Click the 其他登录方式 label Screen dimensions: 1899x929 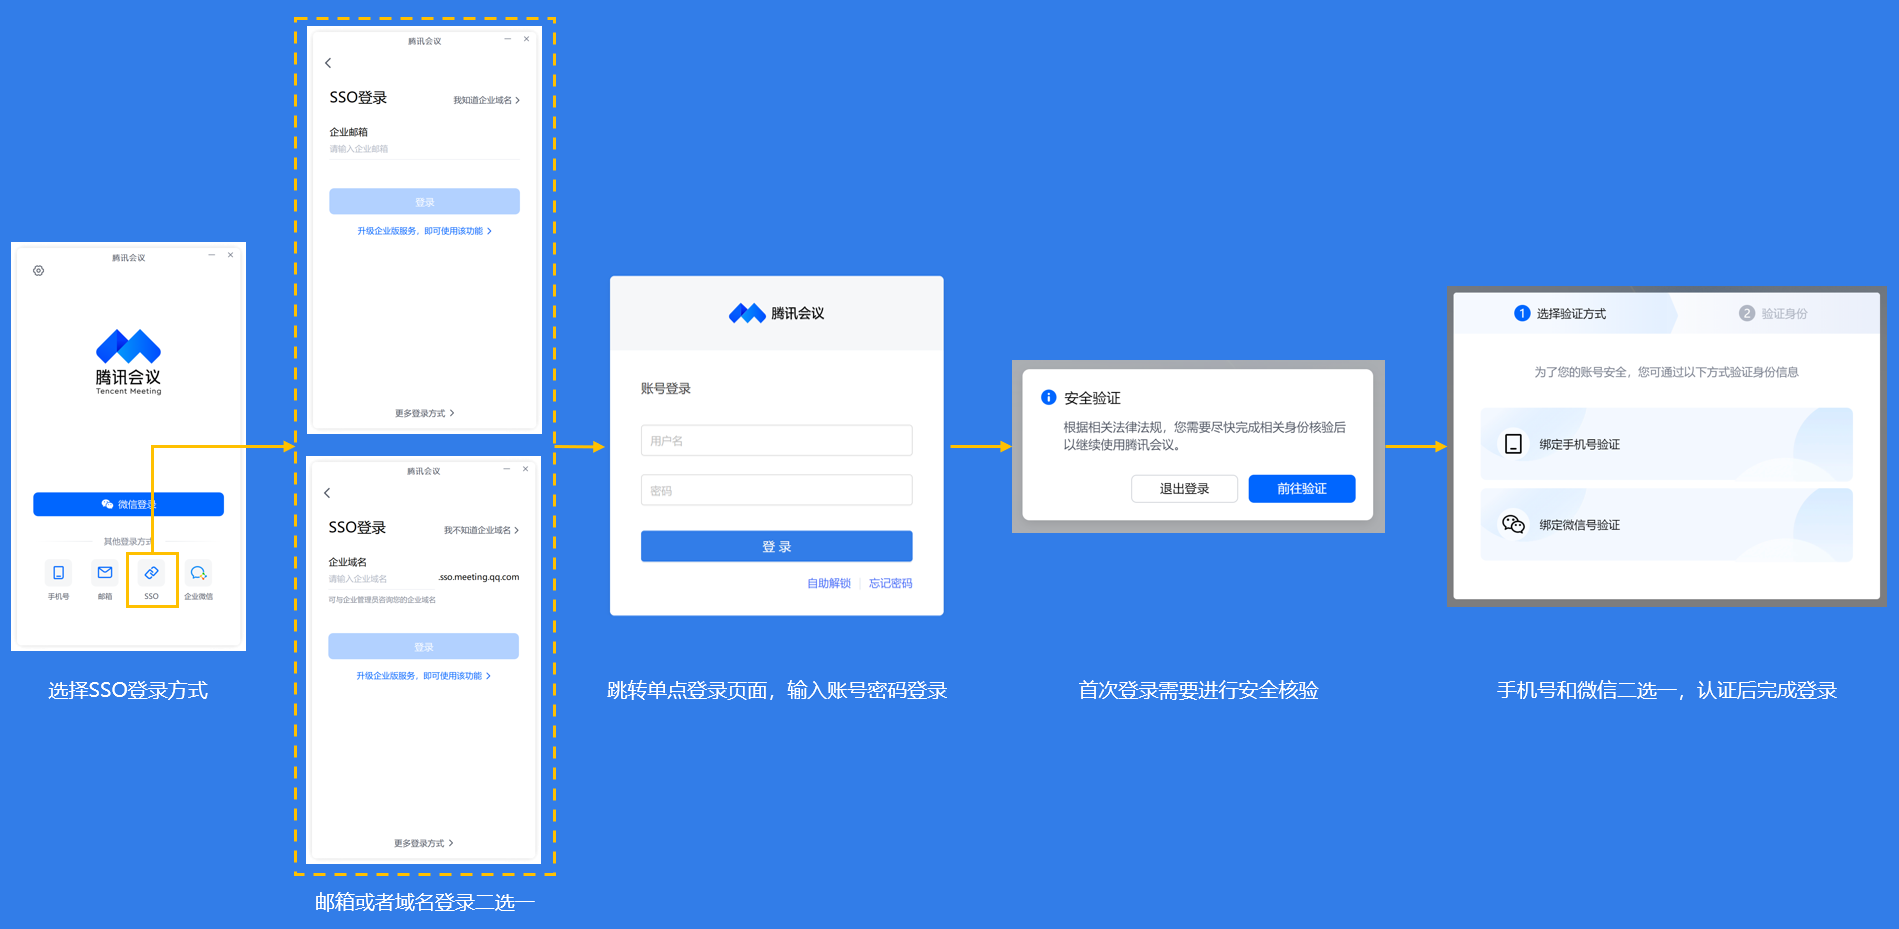click(x=128, y=541)
